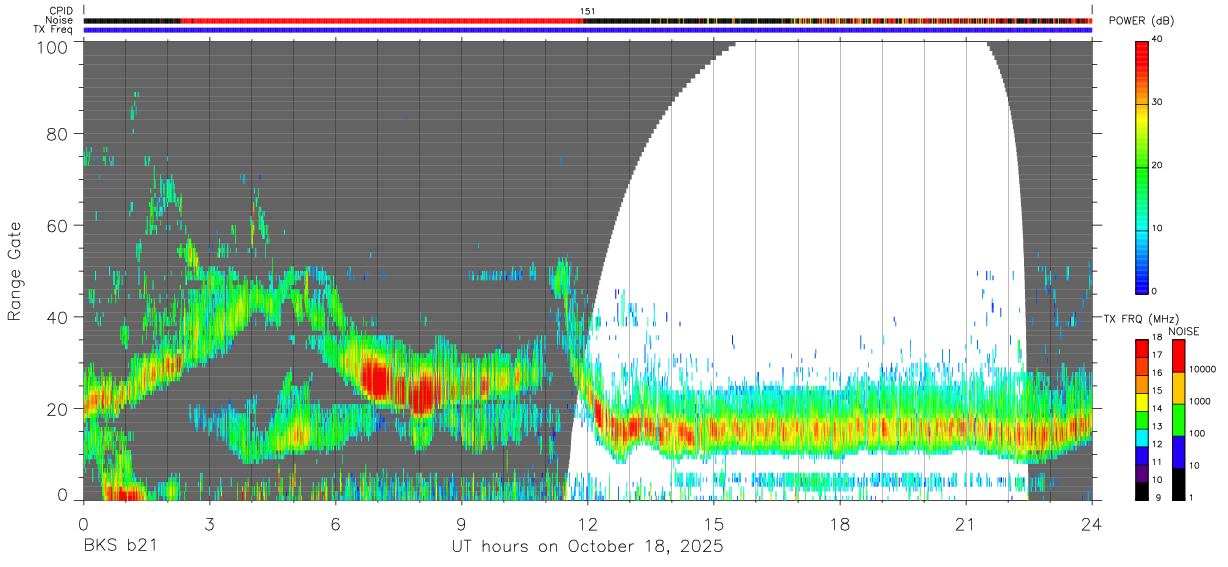Click the POWER (dB) color bar
1228x567 pixels.
pos(1142,165)
